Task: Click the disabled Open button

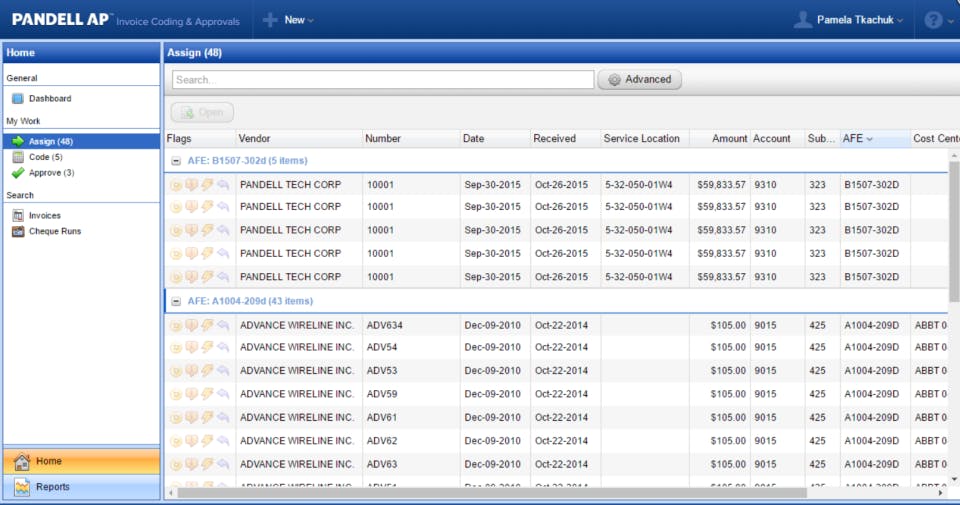Action: pos(202,113)
